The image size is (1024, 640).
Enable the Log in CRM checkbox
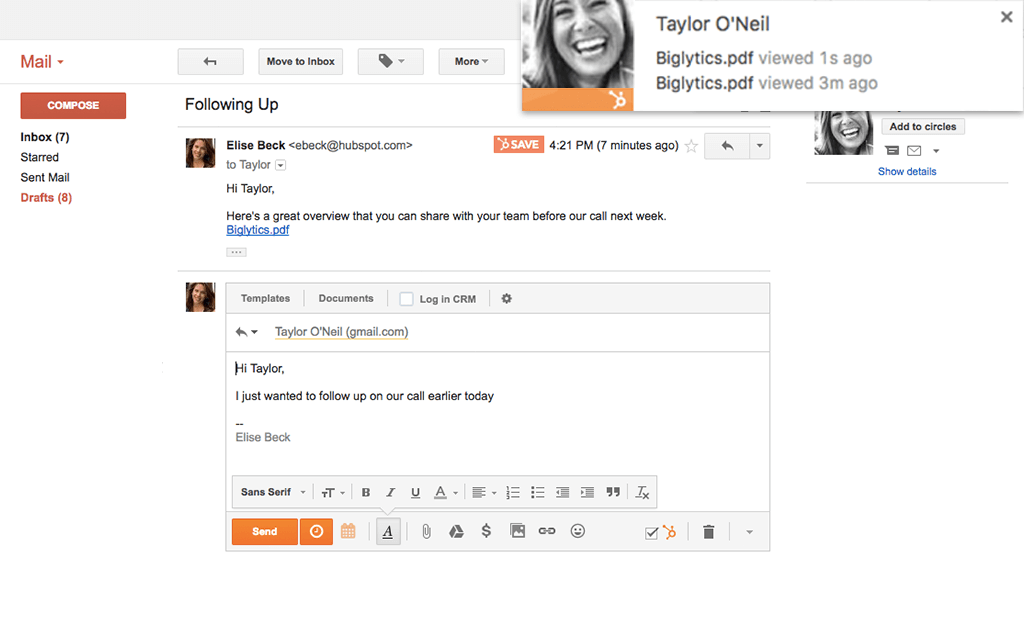coord(406,298)
